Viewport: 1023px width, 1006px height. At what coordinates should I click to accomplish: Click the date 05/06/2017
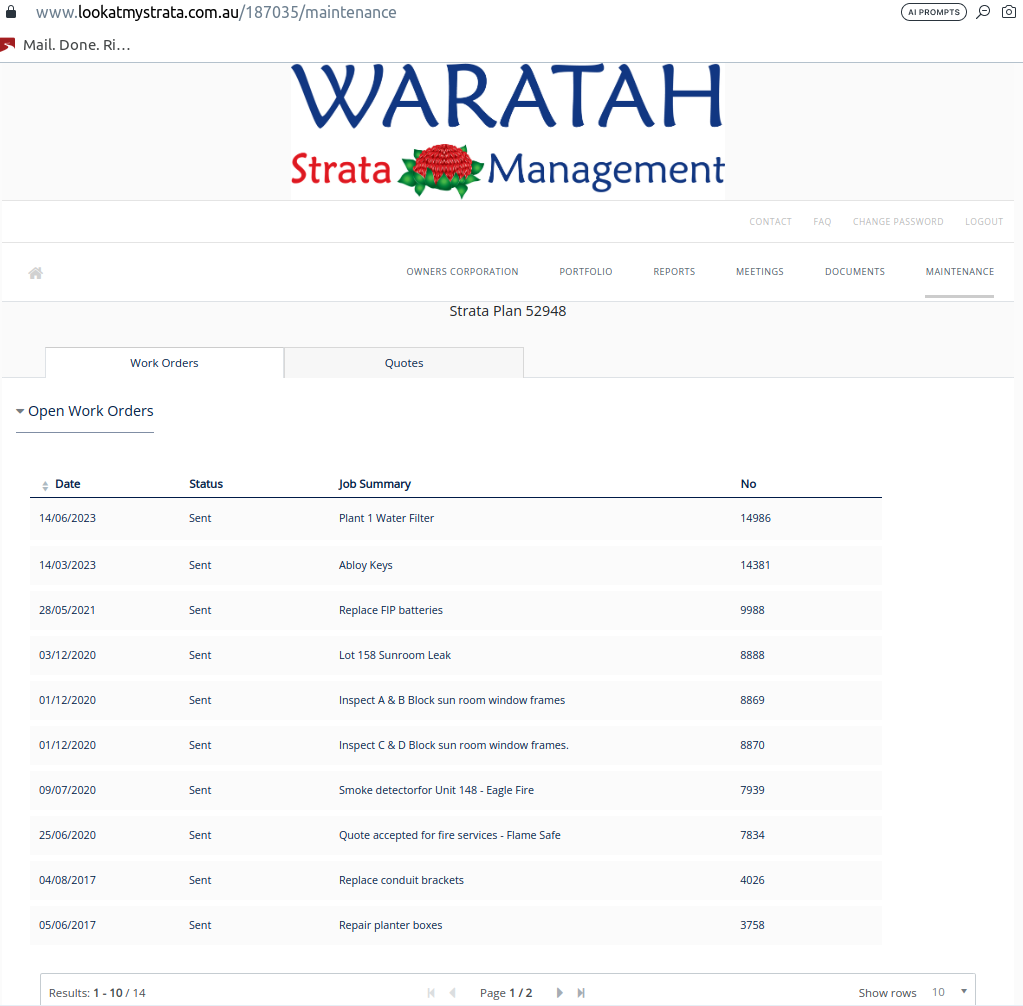coord(67,925)
